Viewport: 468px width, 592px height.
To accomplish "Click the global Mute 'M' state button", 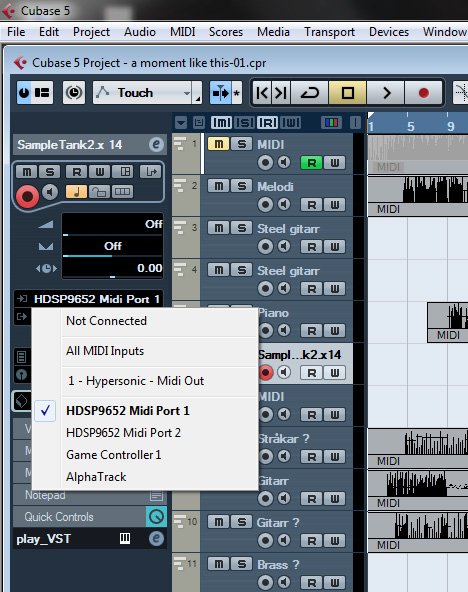I will tap(221, 122).
